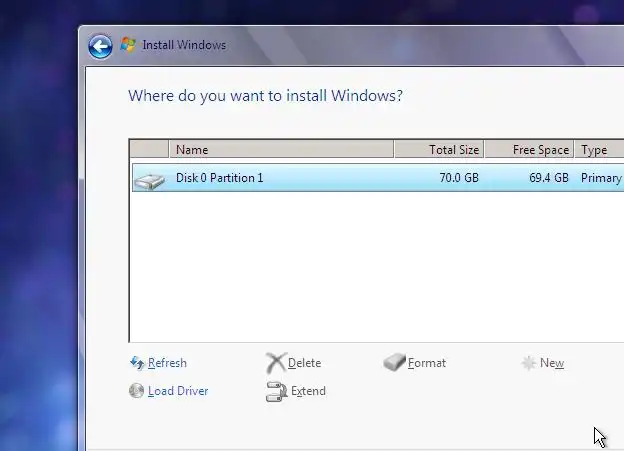Image resolution: width=624 pixels, height=451 pixels.
Task: Open the Format option link
Action: click(427, 363)
